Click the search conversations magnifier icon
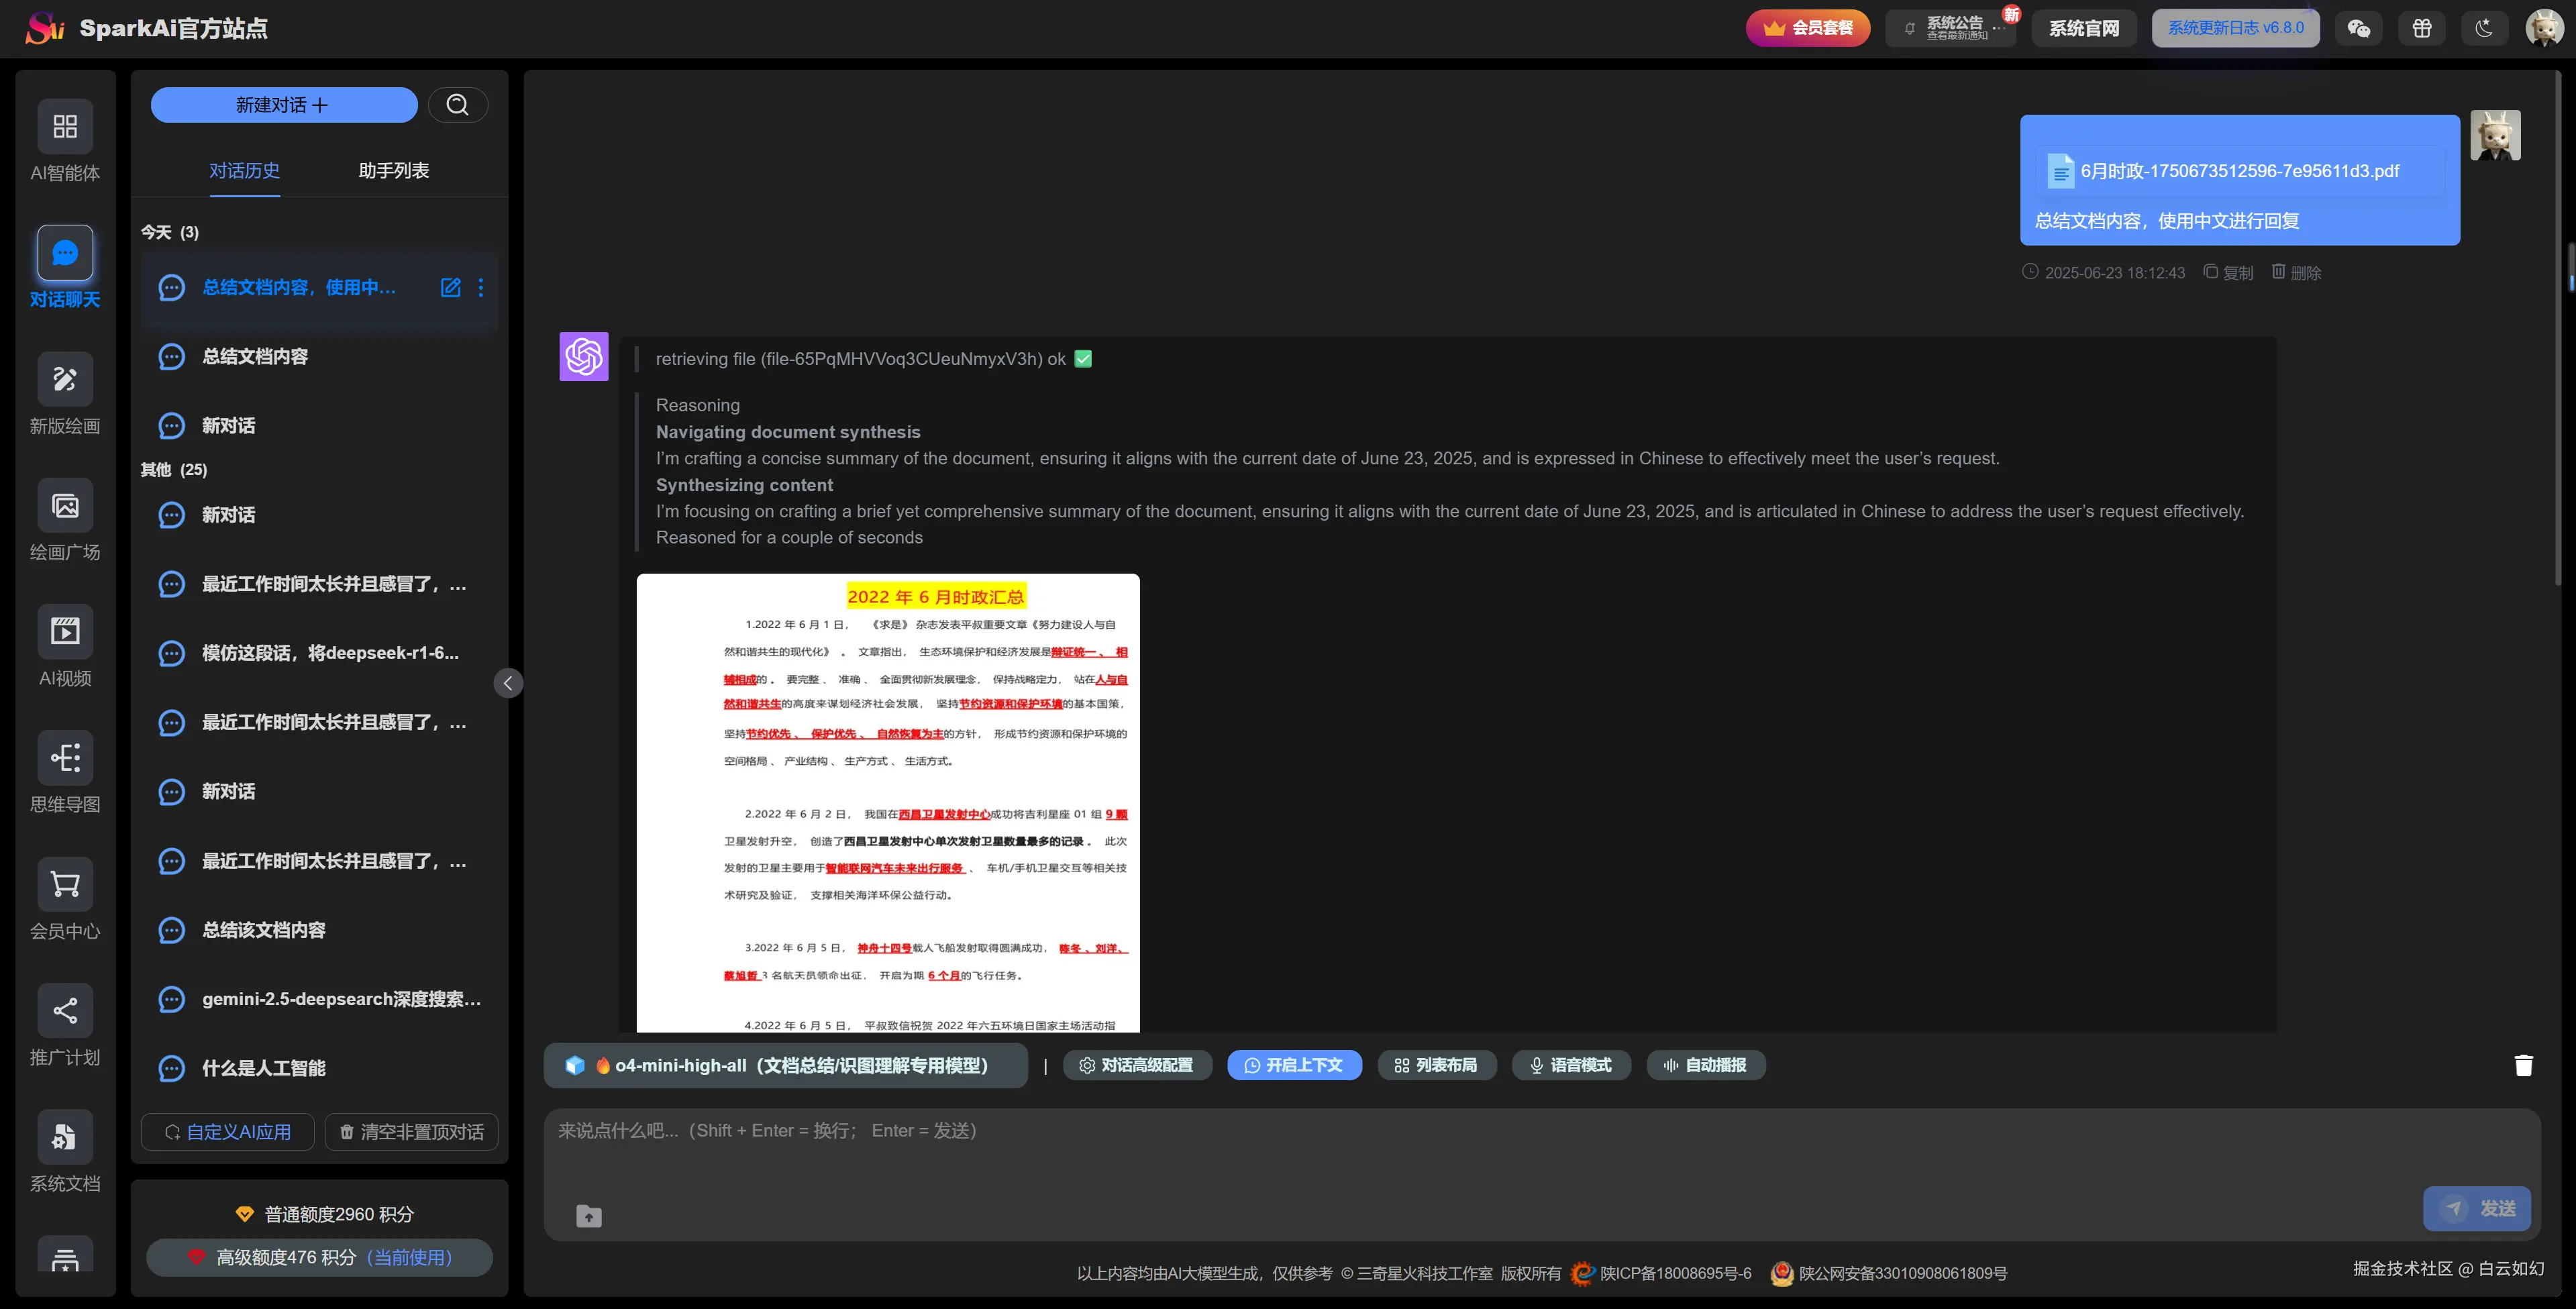The image size is (2576, 1309). click(x=457, y=105)
